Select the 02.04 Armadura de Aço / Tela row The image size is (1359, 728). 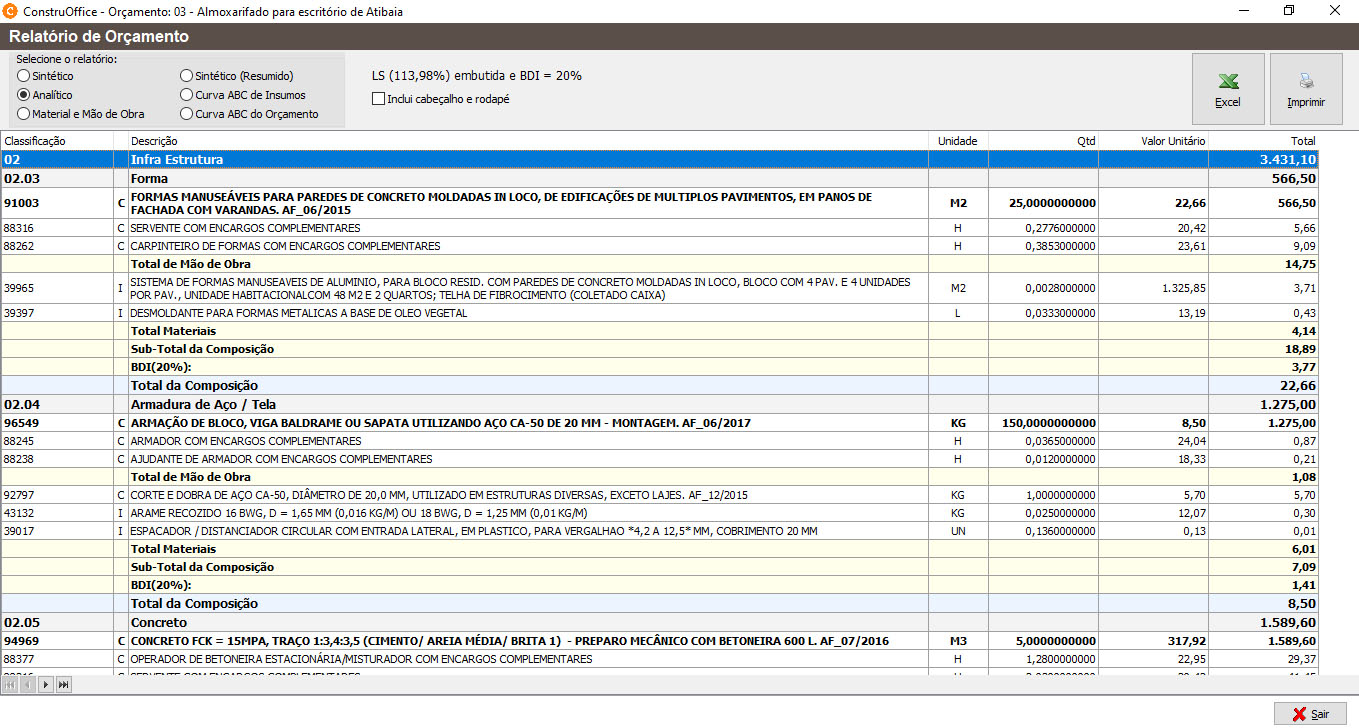[x=660, y=405]
